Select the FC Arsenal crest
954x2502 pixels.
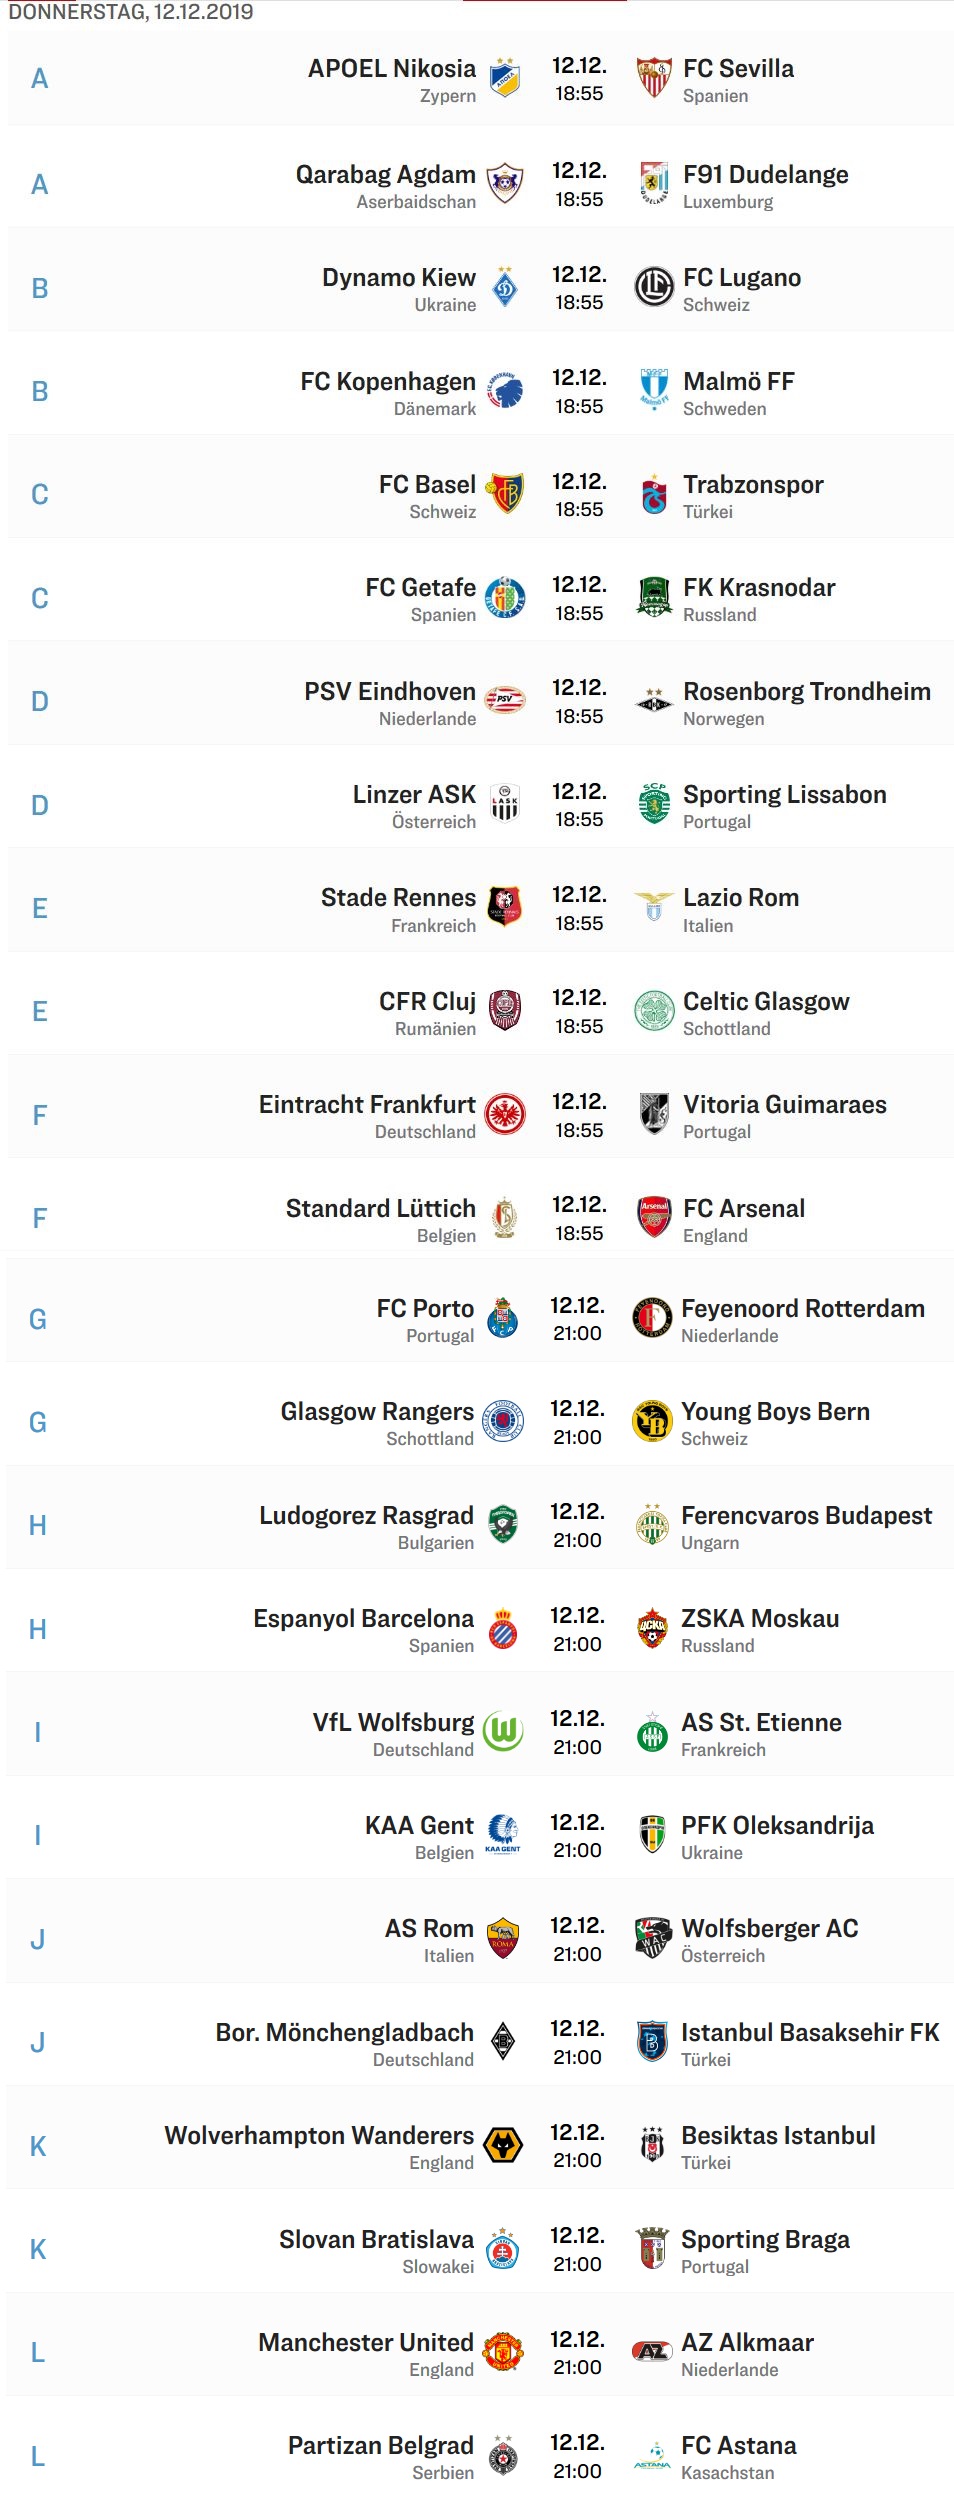(654, 1218)
